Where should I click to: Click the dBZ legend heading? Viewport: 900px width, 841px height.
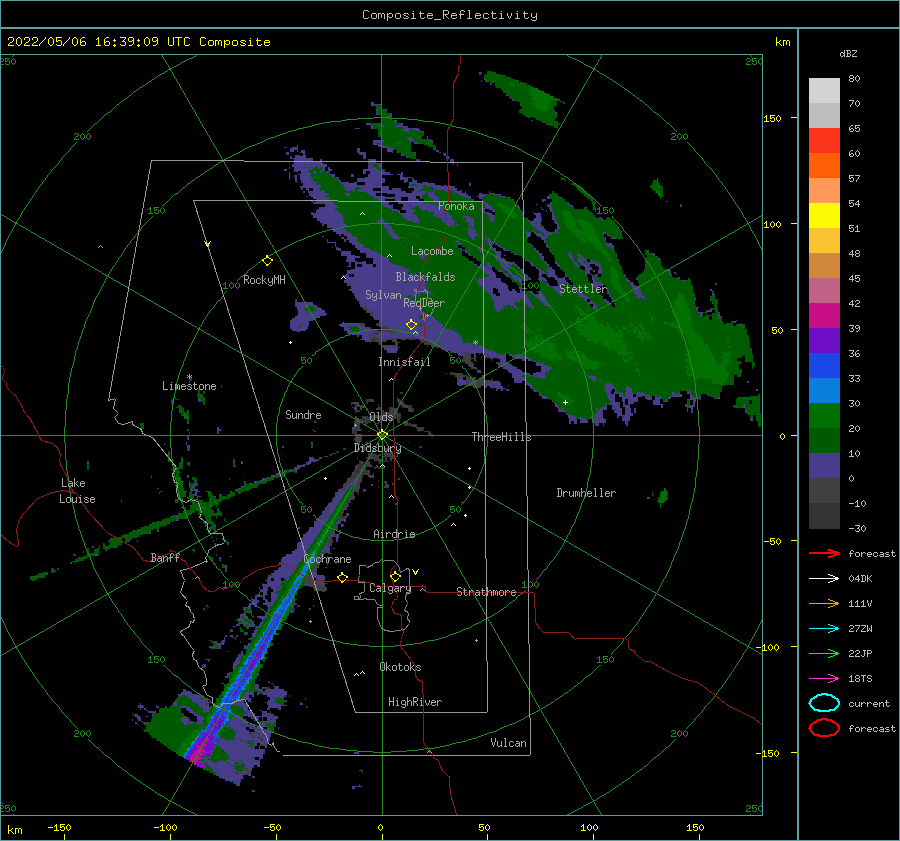pyautogui.click(x=848, y=53)
